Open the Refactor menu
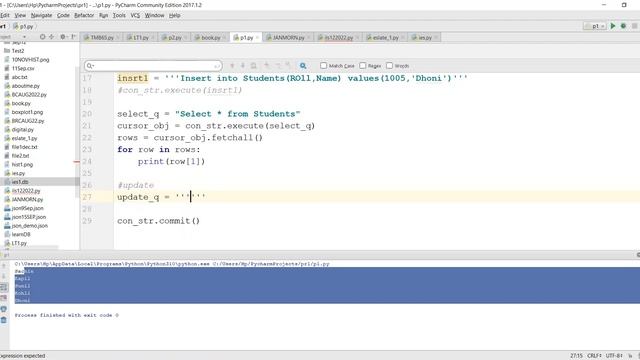Screen dimensions: 640x360 [x=84, y=15]
